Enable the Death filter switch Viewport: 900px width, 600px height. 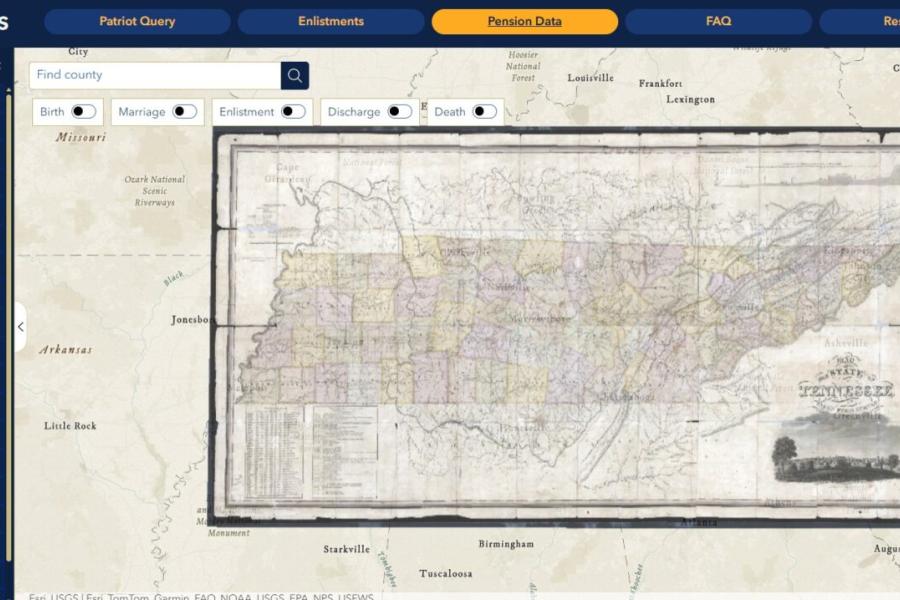click(x=484, y=111)
